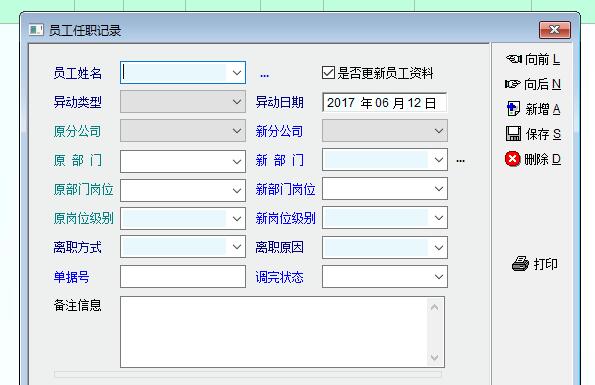595x385 pixels.
Task: Click the 打印 printer icon
Action: tap(520, 264)
